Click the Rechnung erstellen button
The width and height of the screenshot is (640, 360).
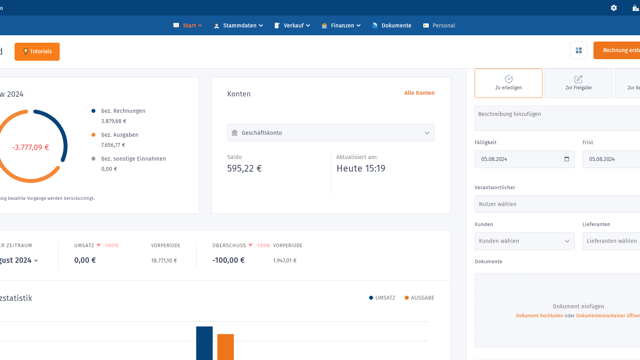pyautogui.click(x=617, y=50)
